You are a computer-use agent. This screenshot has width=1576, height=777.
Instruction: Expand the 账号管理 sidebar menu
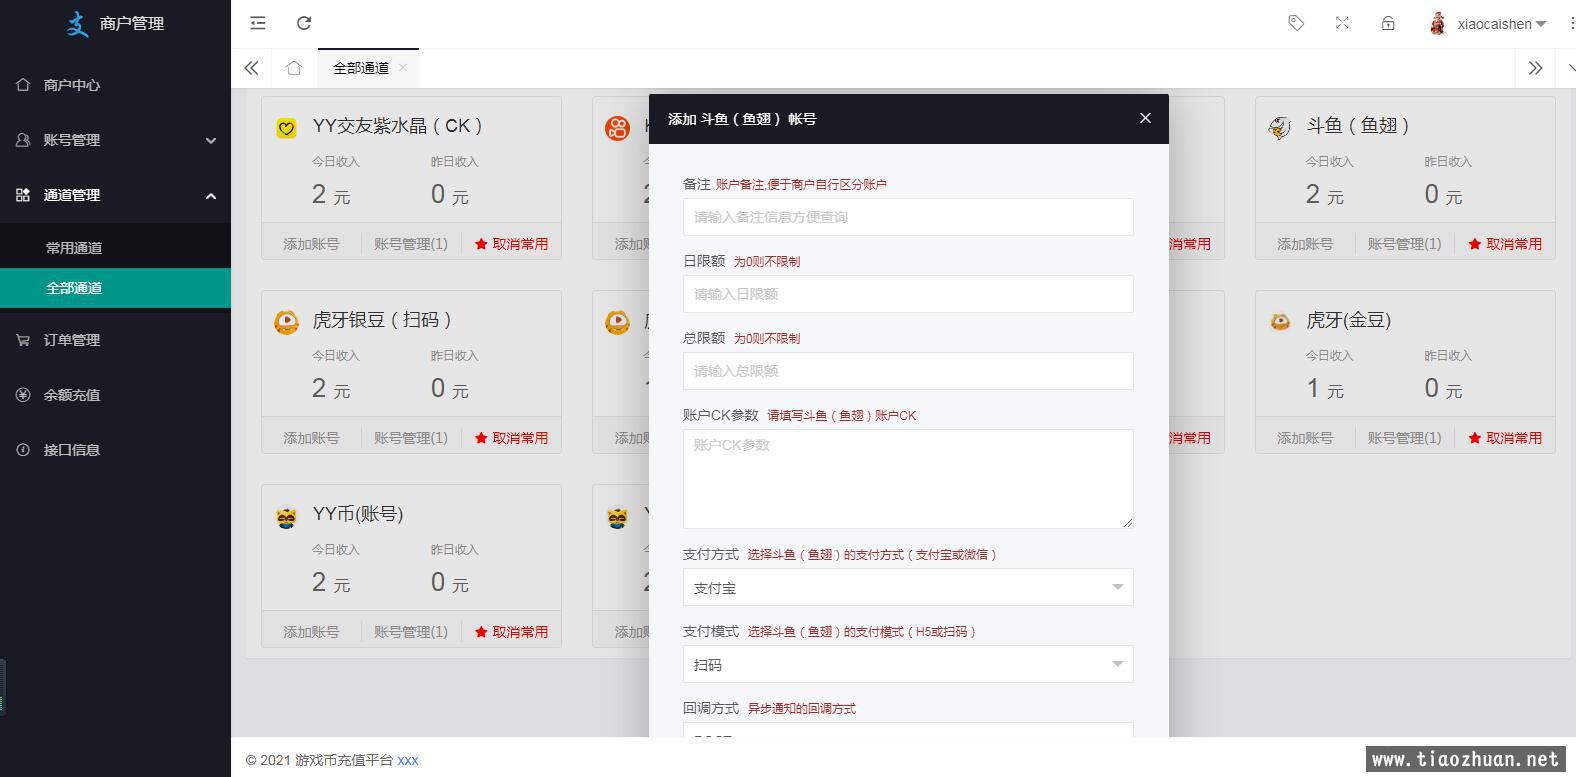[x=115, y=140]
